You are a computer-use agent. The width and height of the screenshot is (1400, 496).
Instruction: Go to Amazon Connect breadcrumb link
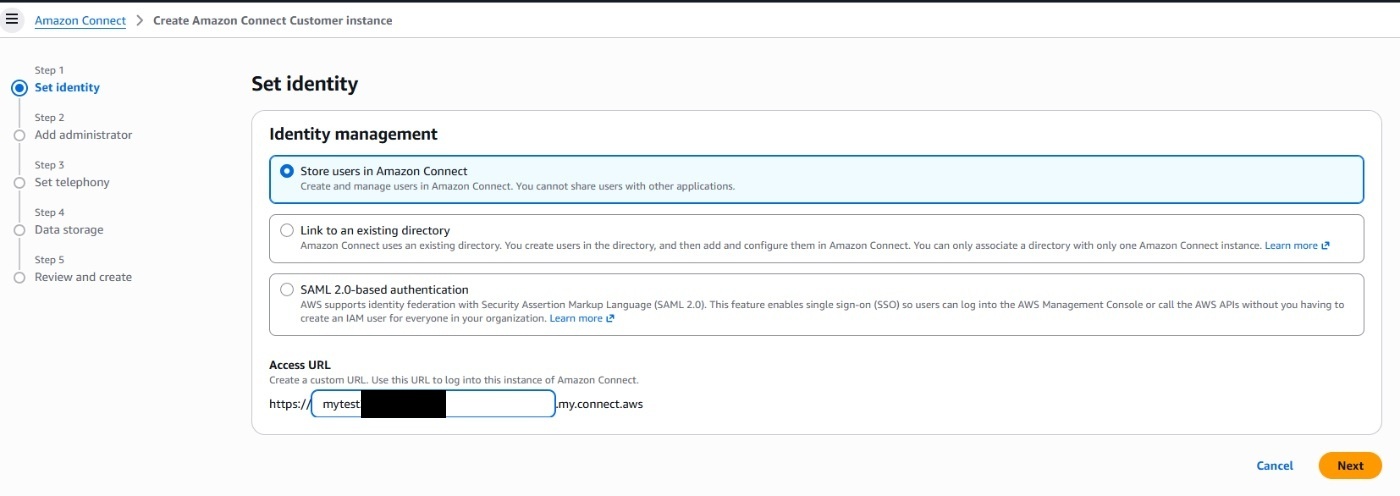click(x=80, y=20)
